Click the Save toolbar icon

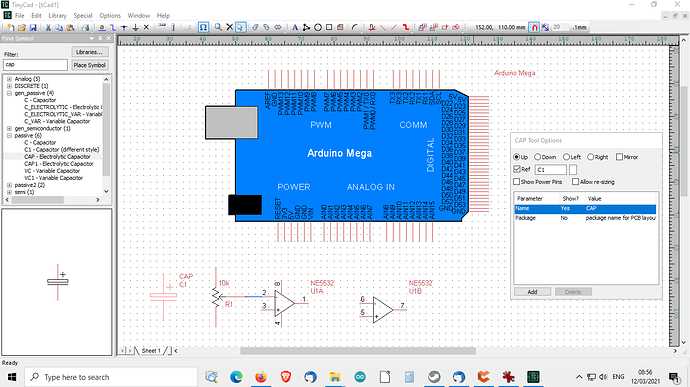(x=33, y=27)
